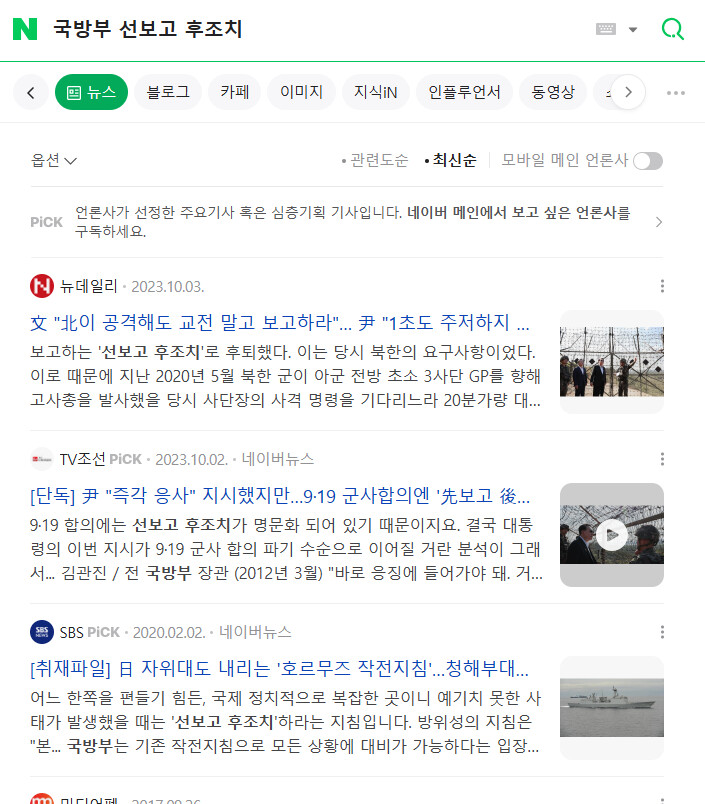
Task: Open more options for the 뉴데일리 article
Action: pos(662,286)
